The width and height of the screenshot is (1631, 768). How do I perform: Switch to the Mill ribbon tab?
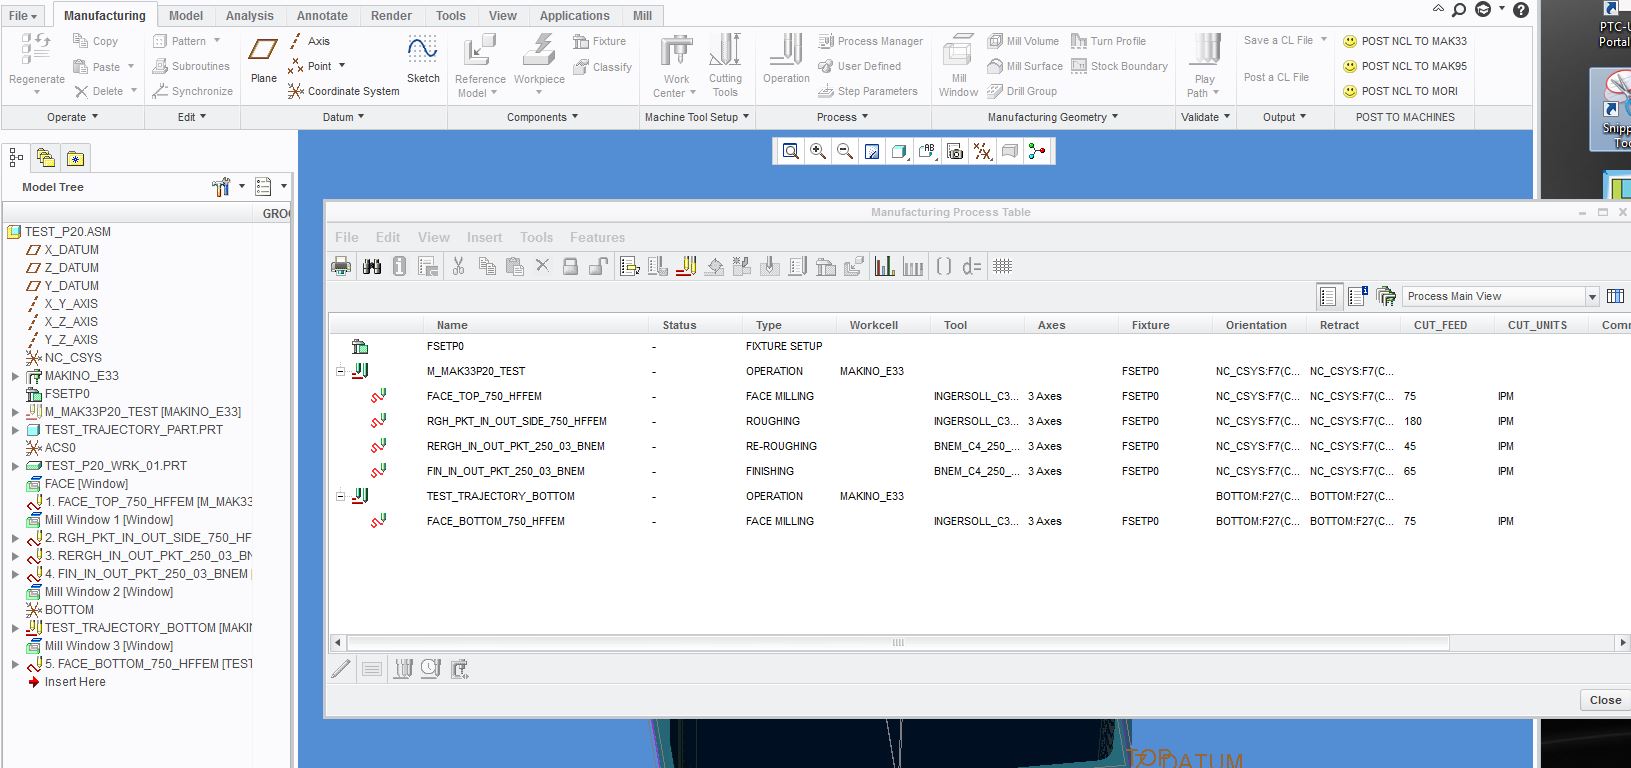coord(643,15)
